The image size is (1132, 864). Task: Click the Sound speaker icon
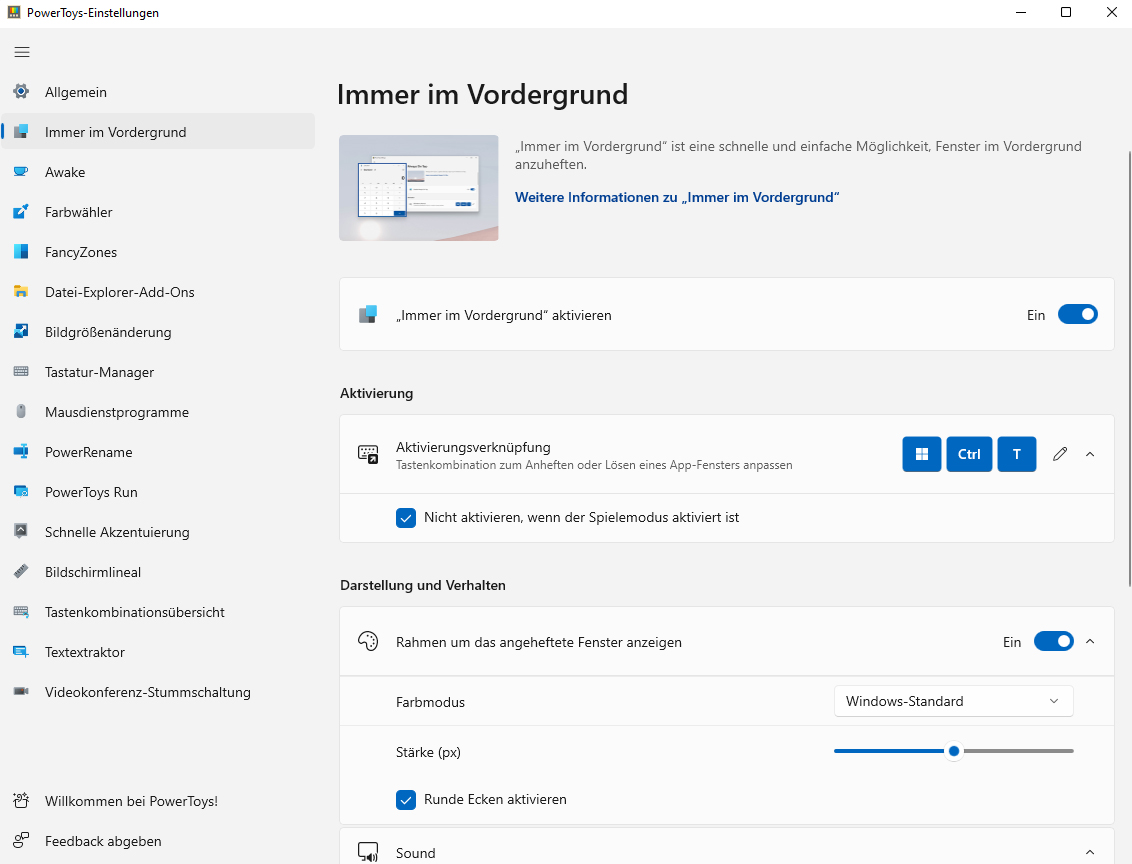[x=368, y=852]
